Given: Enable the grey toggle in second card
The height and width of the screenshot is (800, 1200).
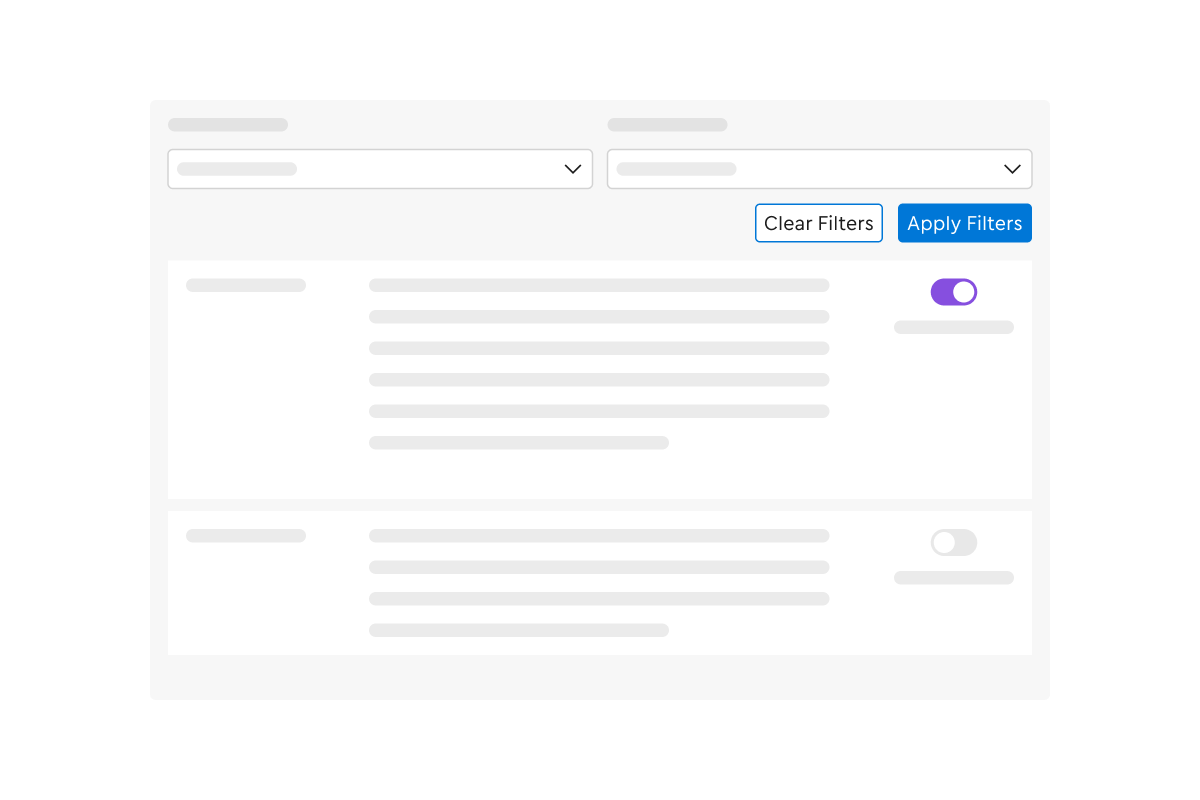Looking at the screenshot, I should tap(954, 543).
